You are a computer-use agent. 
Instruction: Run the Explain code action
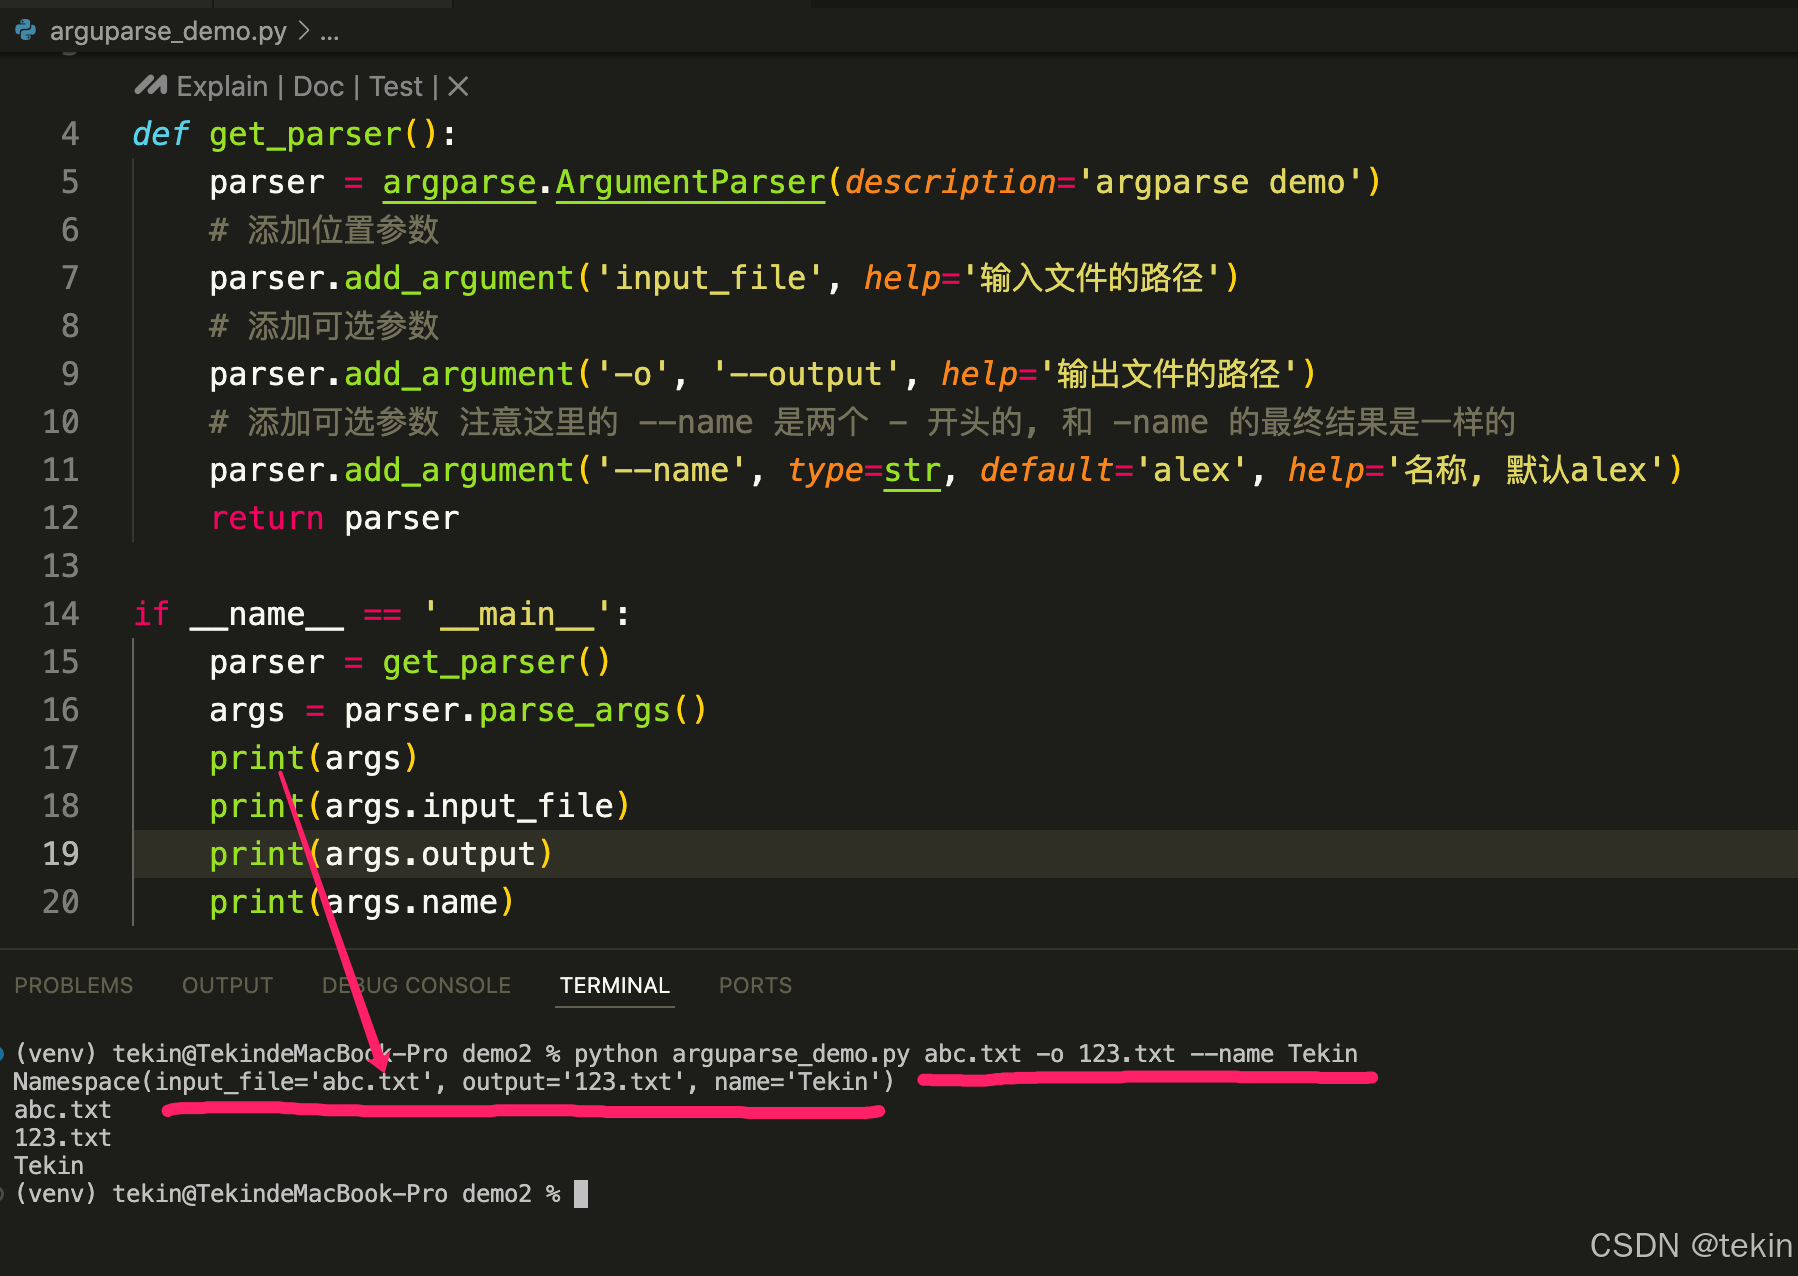pos(221,86)
